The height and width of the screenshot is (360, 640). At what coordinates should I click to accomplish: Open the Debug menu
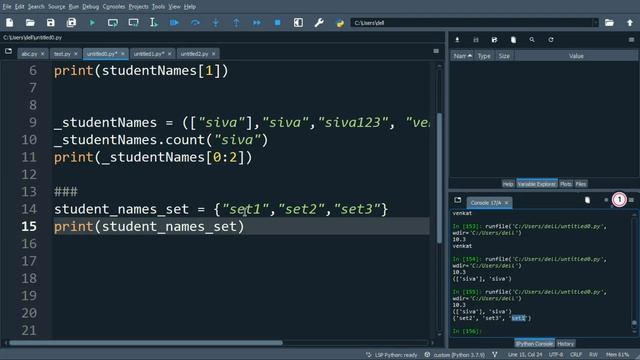coord(91,7)
